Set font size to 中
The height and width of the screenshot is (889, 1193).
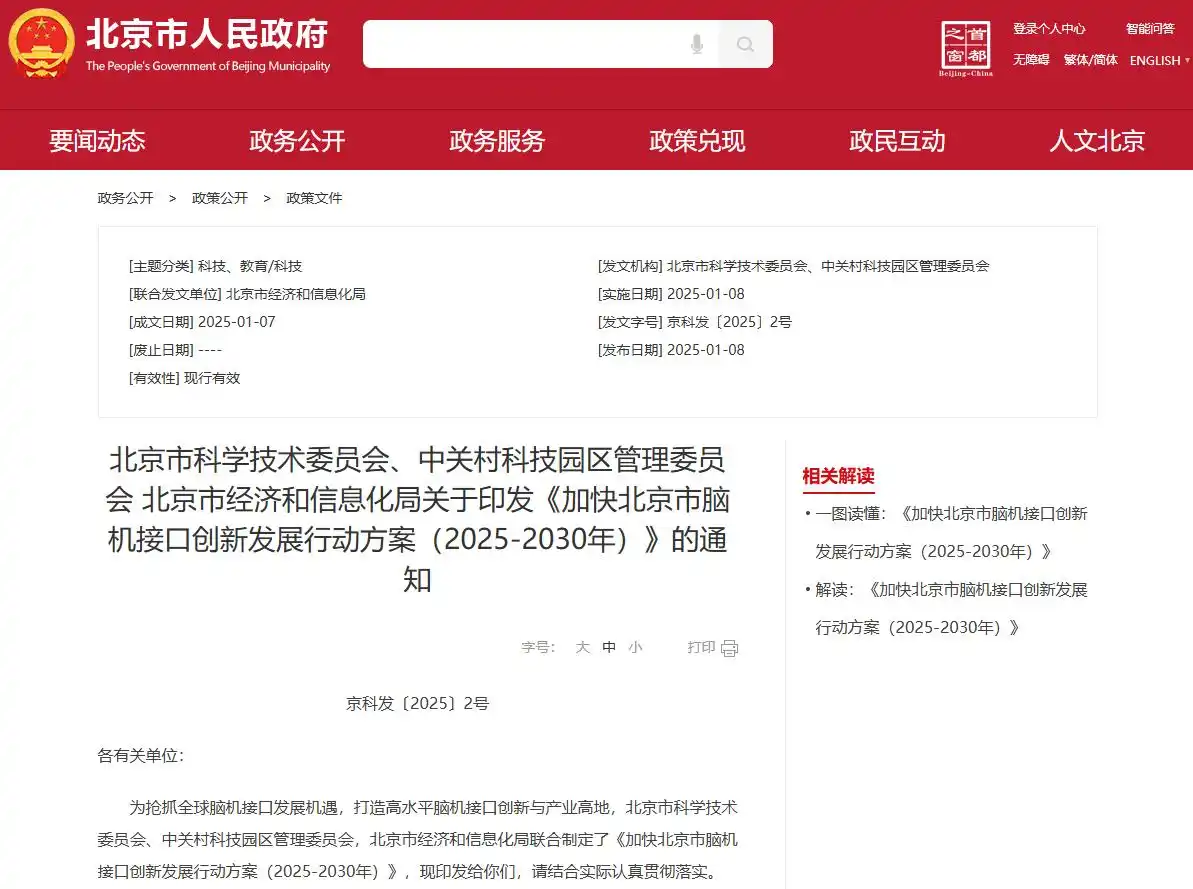pos(609,647)
